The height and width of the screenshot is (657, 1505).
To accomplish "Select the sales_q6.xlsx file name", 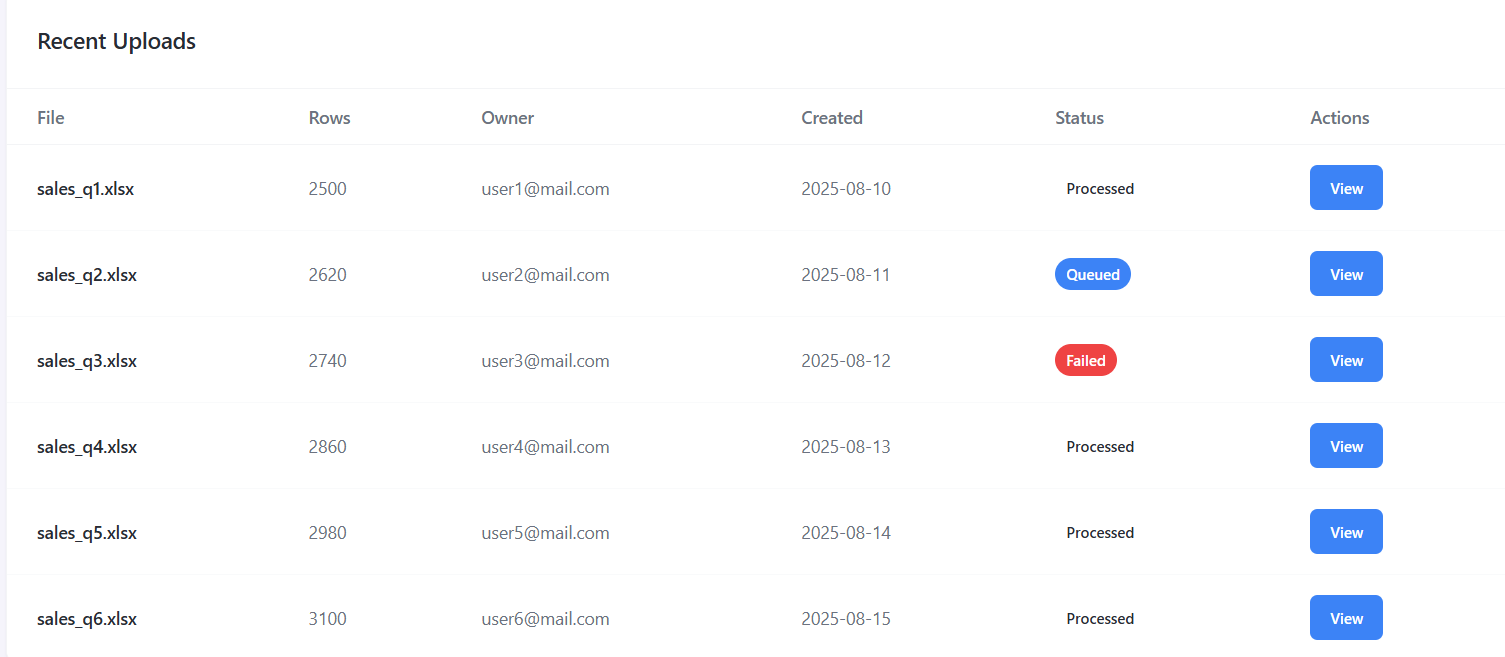I will click(87, 619).
